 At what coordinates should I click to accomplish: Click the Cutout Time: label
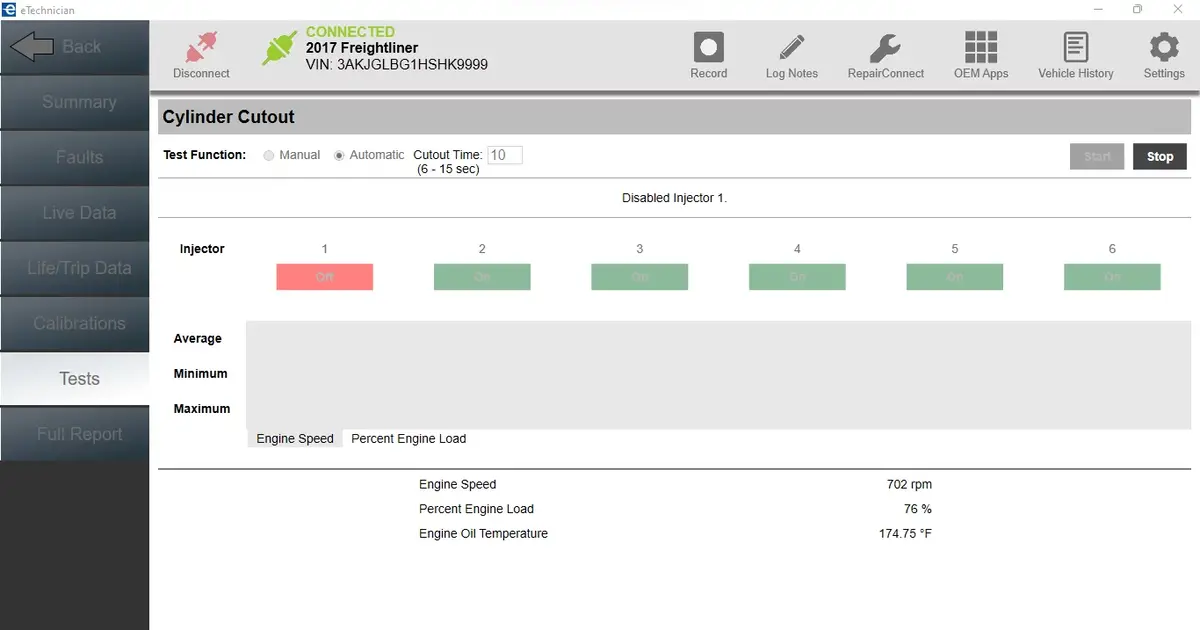click(448, 155)
